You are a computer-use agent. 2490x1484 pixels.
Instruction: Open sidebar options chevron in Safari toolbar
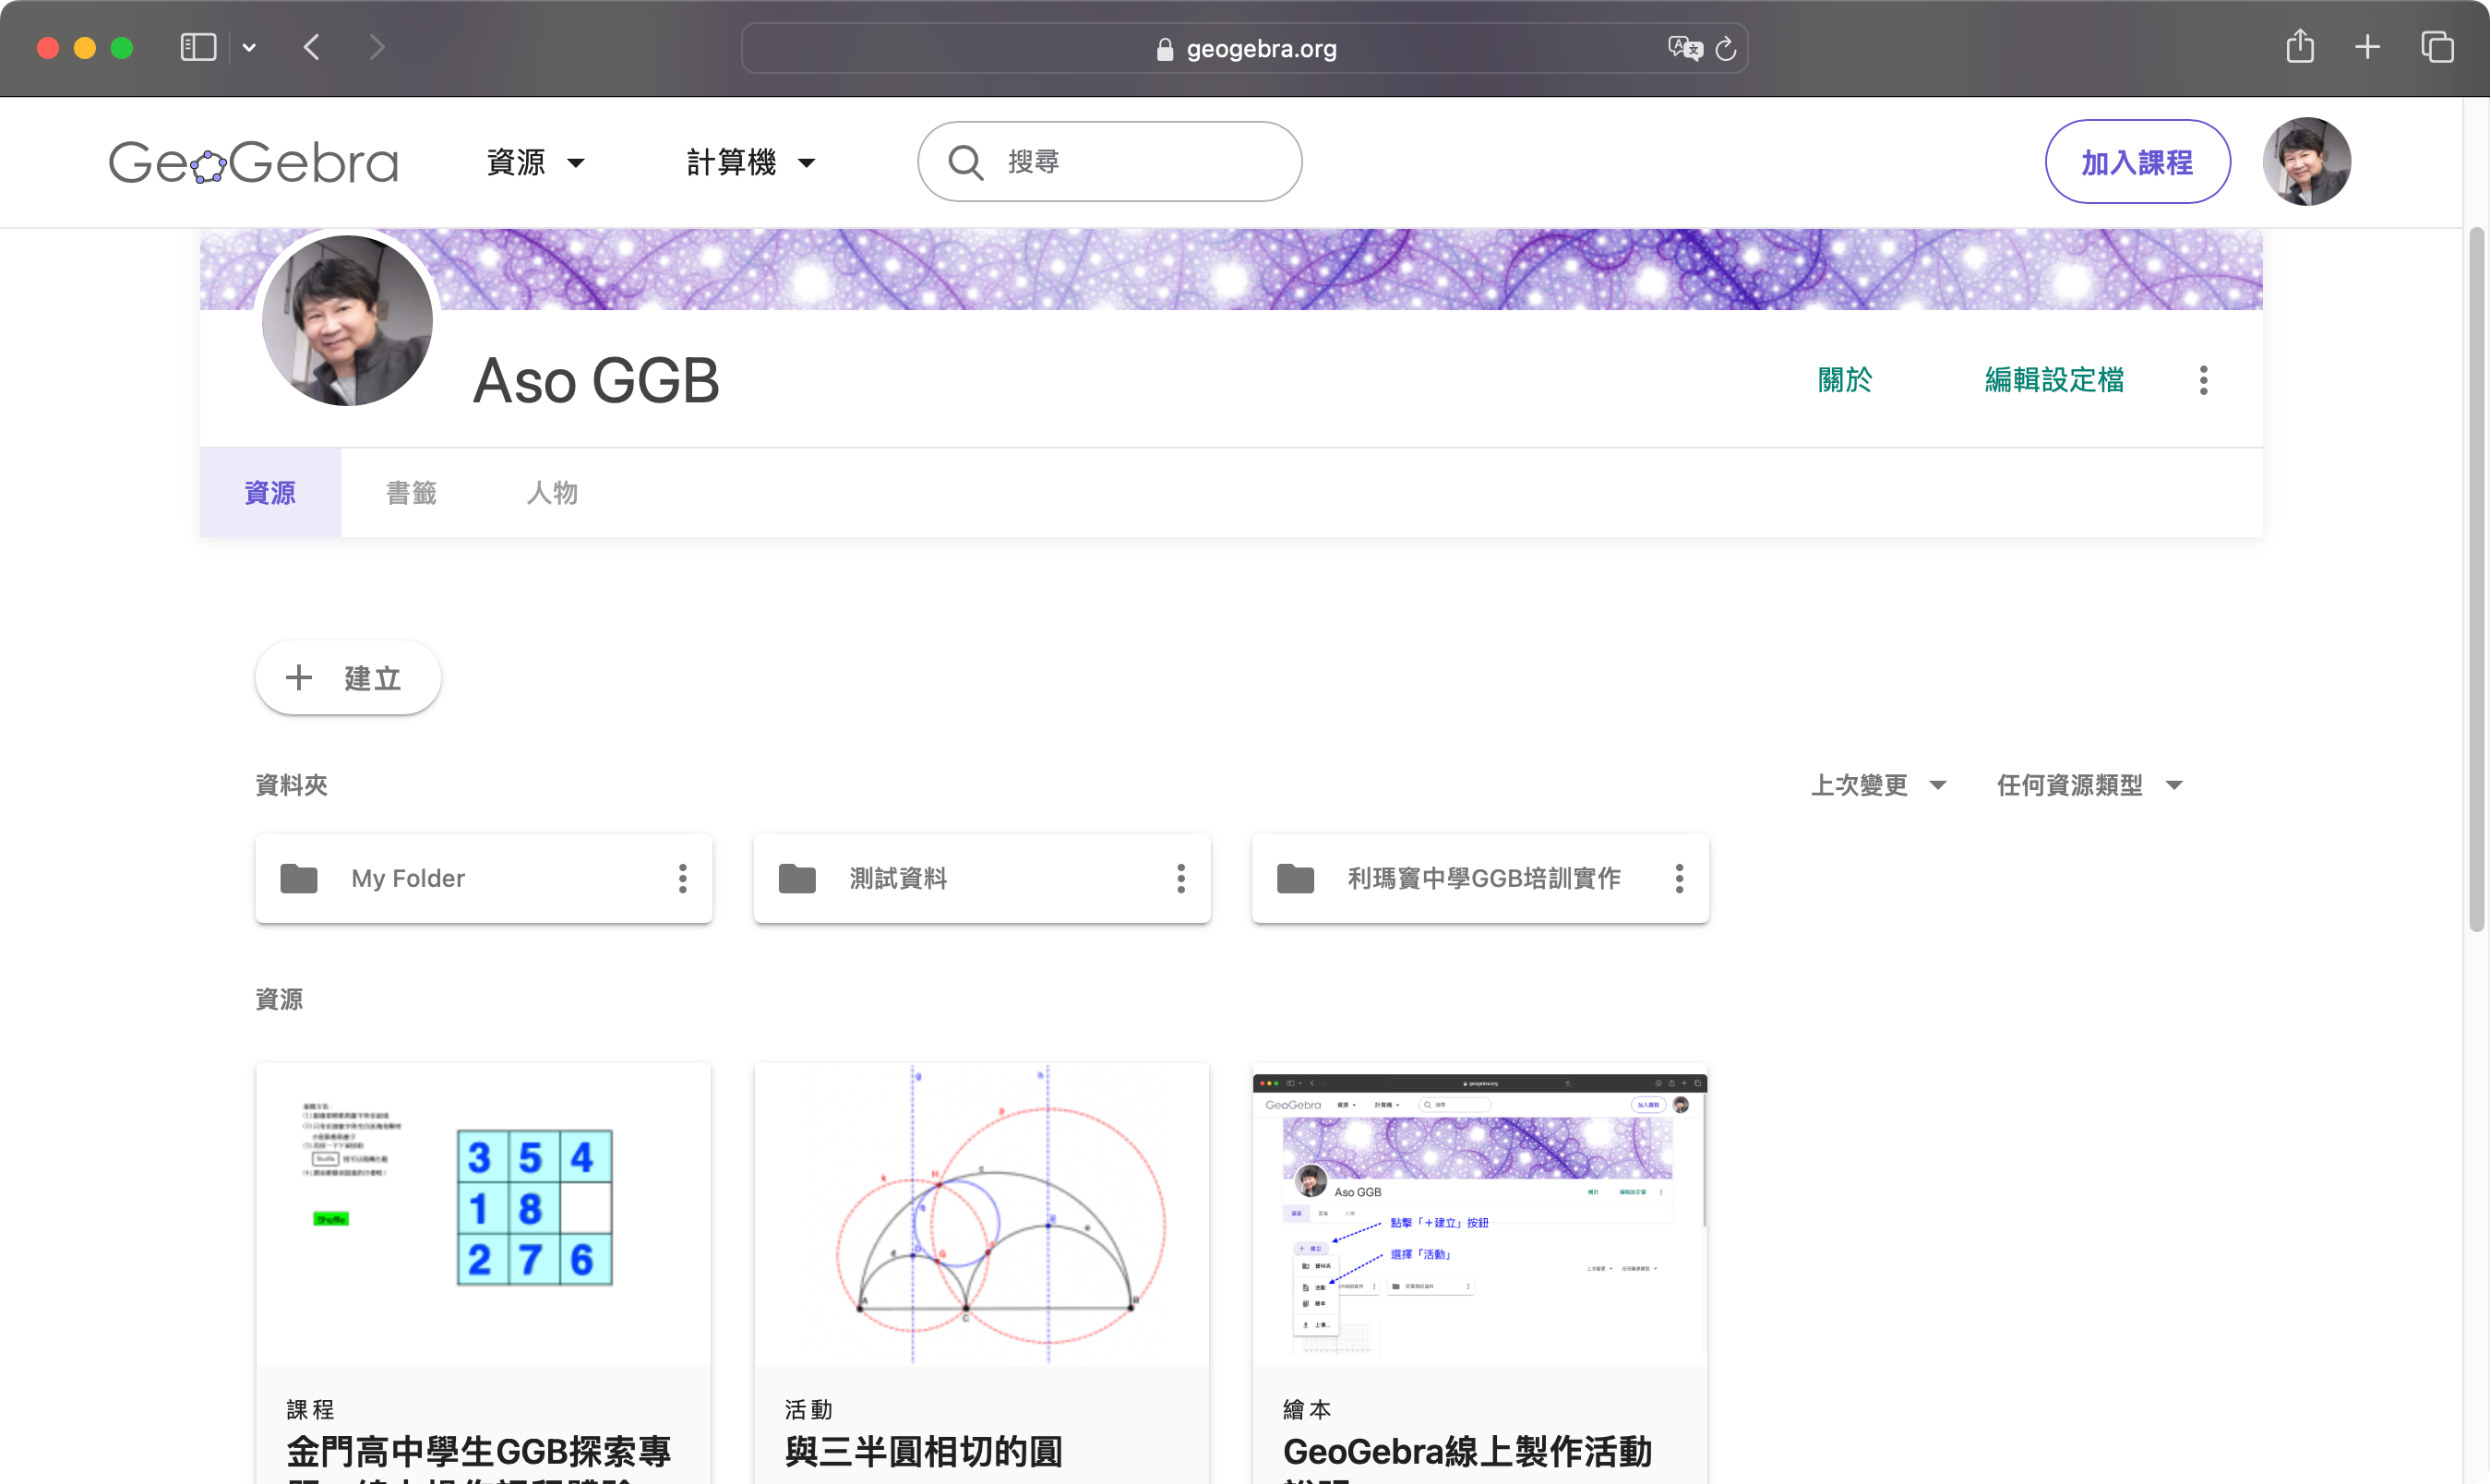249,47
